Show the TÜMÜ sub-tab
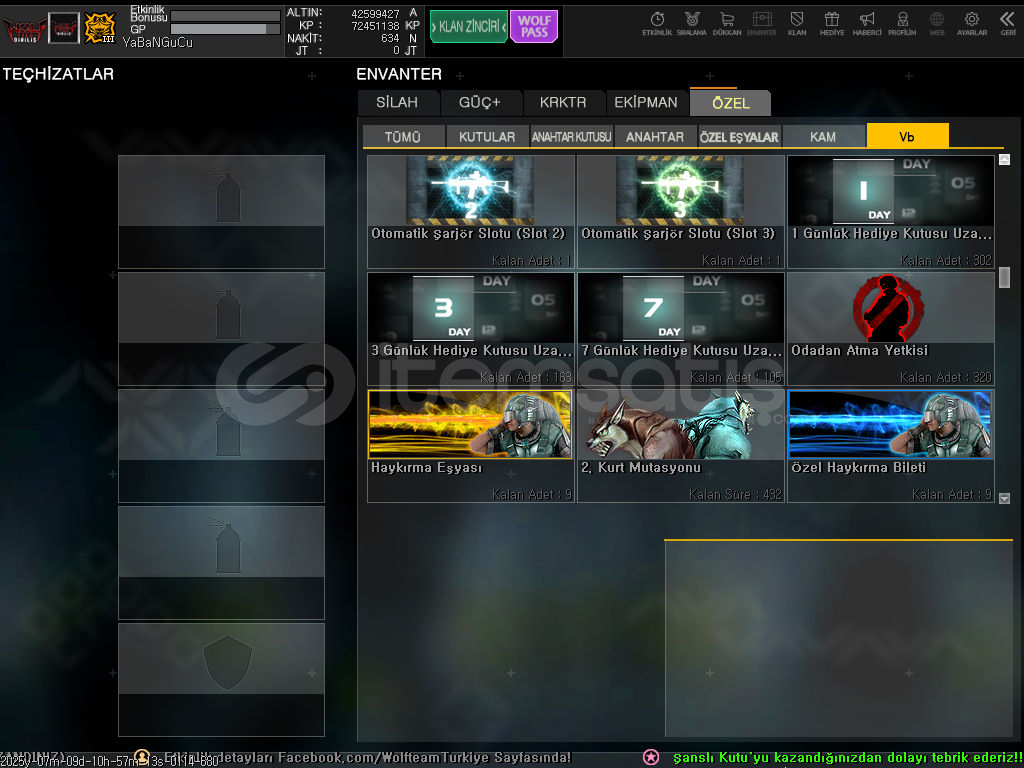The width and height of the screenshot is (1024, 768). click(x=403, y=136)
